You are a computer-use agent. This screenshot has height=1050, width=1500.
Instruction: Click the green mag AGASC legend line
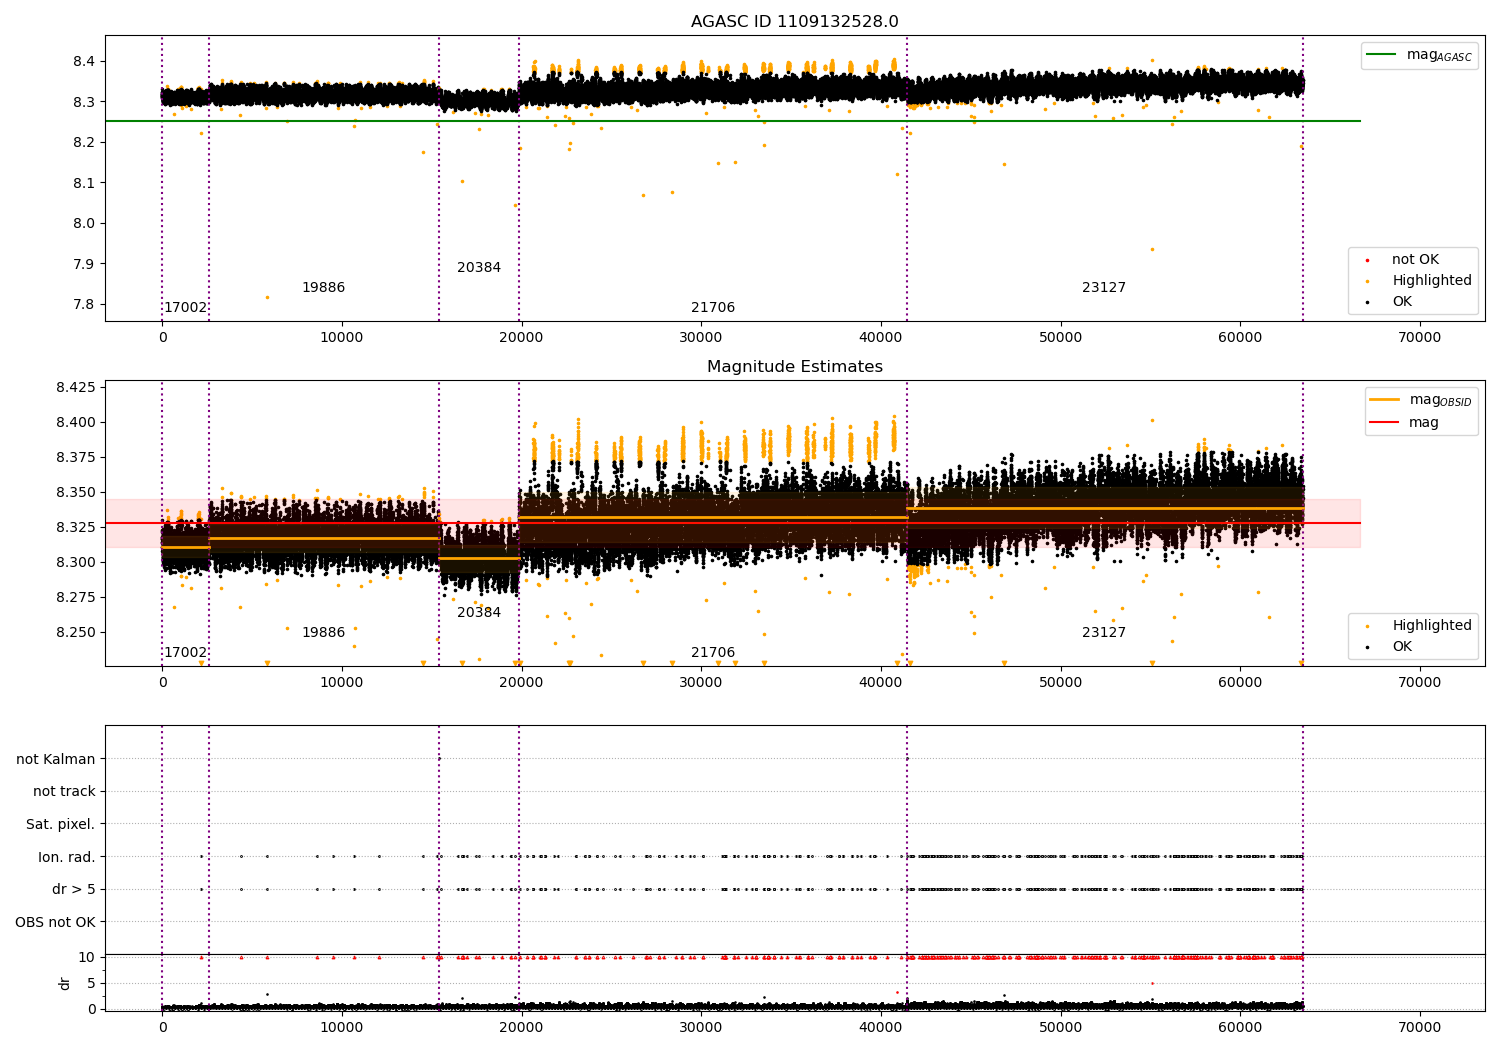click(x=1383, y=55)
